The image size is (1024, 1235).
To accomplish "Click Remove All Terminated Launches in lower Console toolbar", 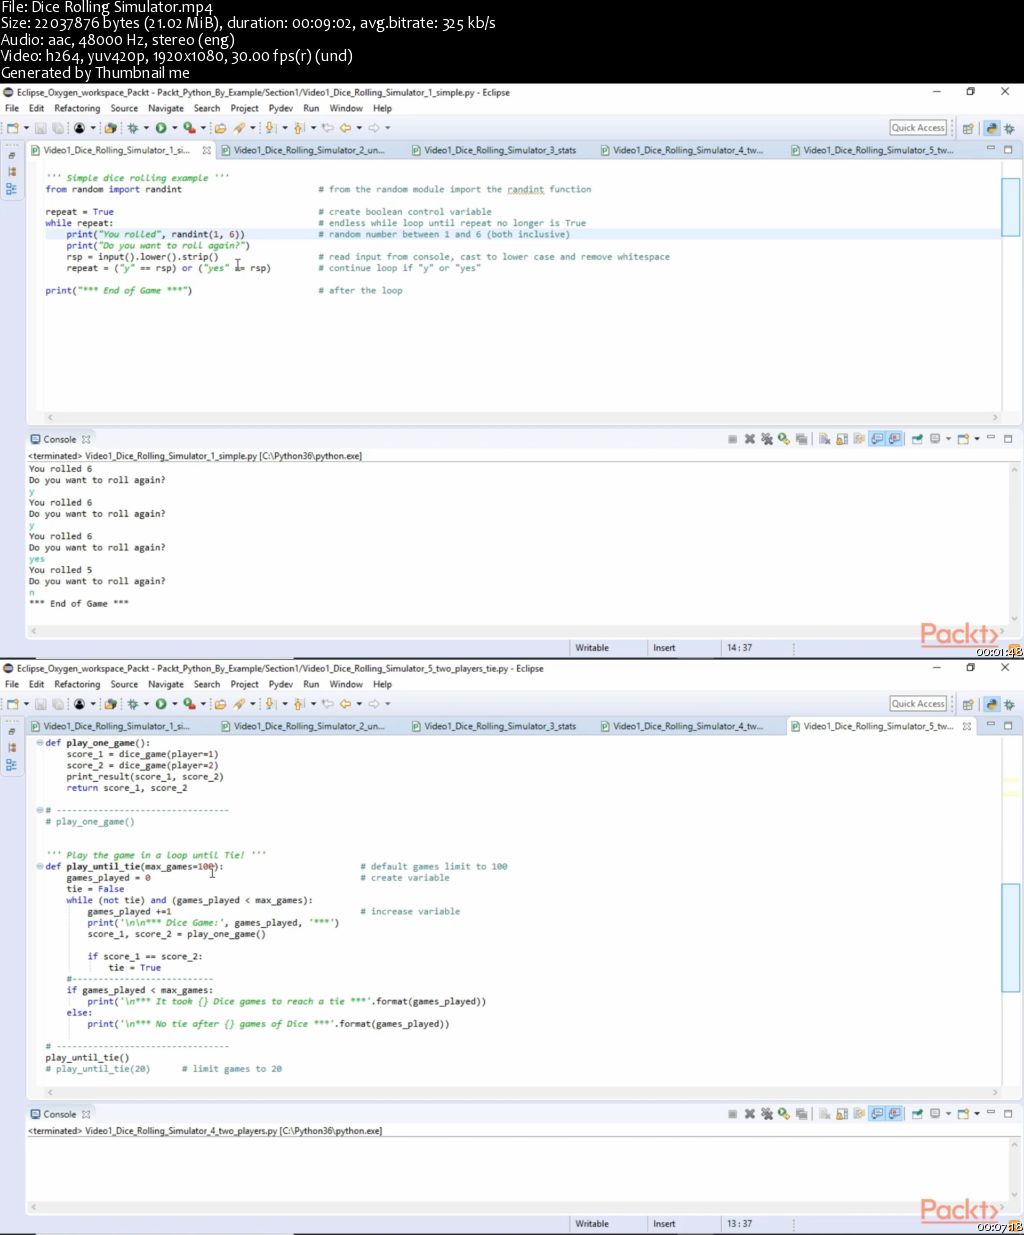I will coord(767,1114).
